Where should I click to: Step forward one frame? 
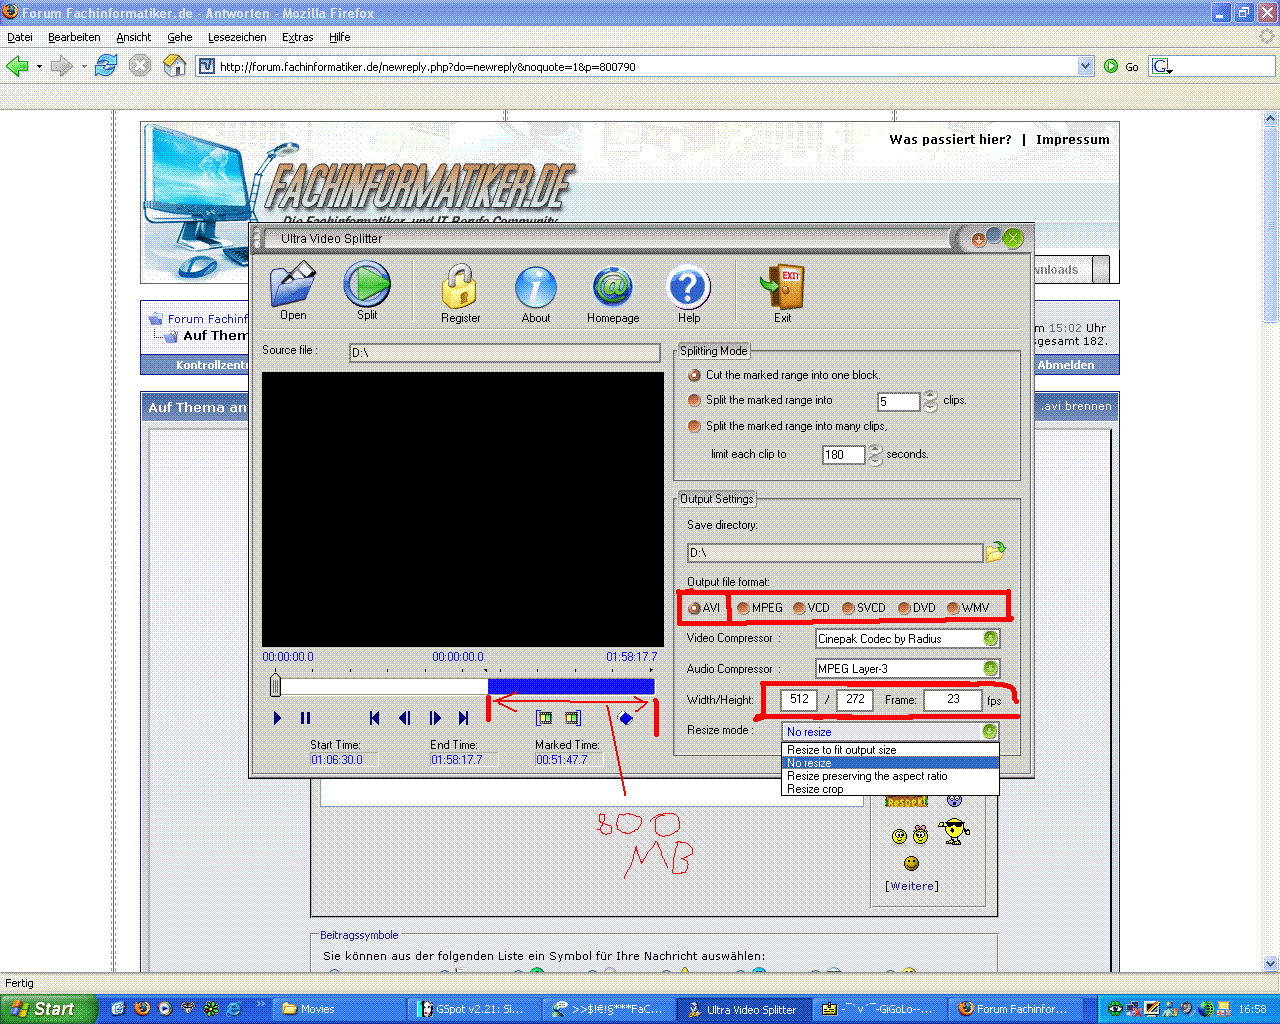point(435,718)
